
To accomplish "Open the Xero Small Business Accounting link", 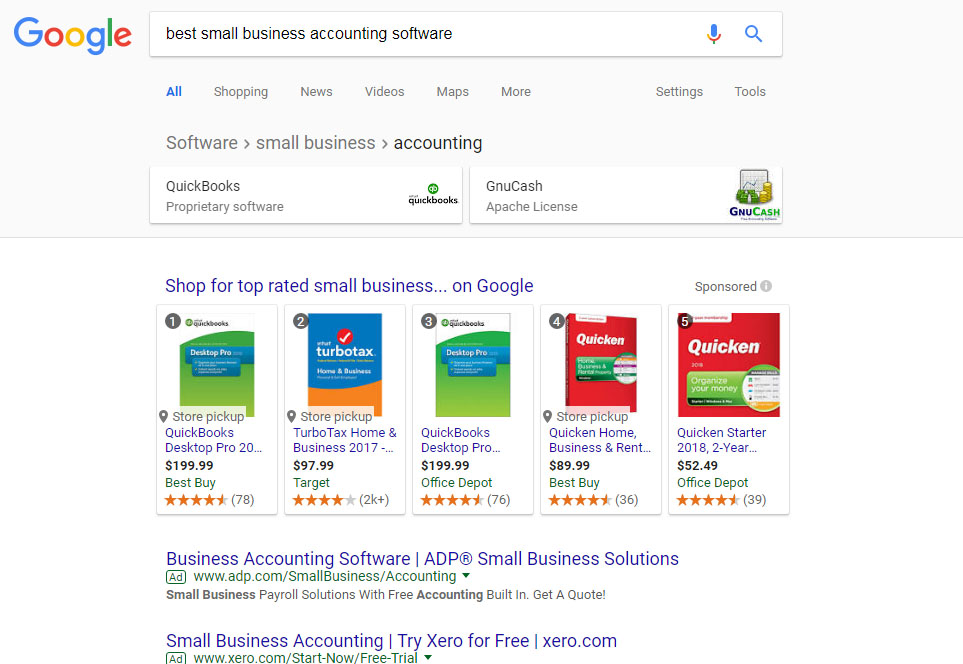I will (x=391, y=641).
